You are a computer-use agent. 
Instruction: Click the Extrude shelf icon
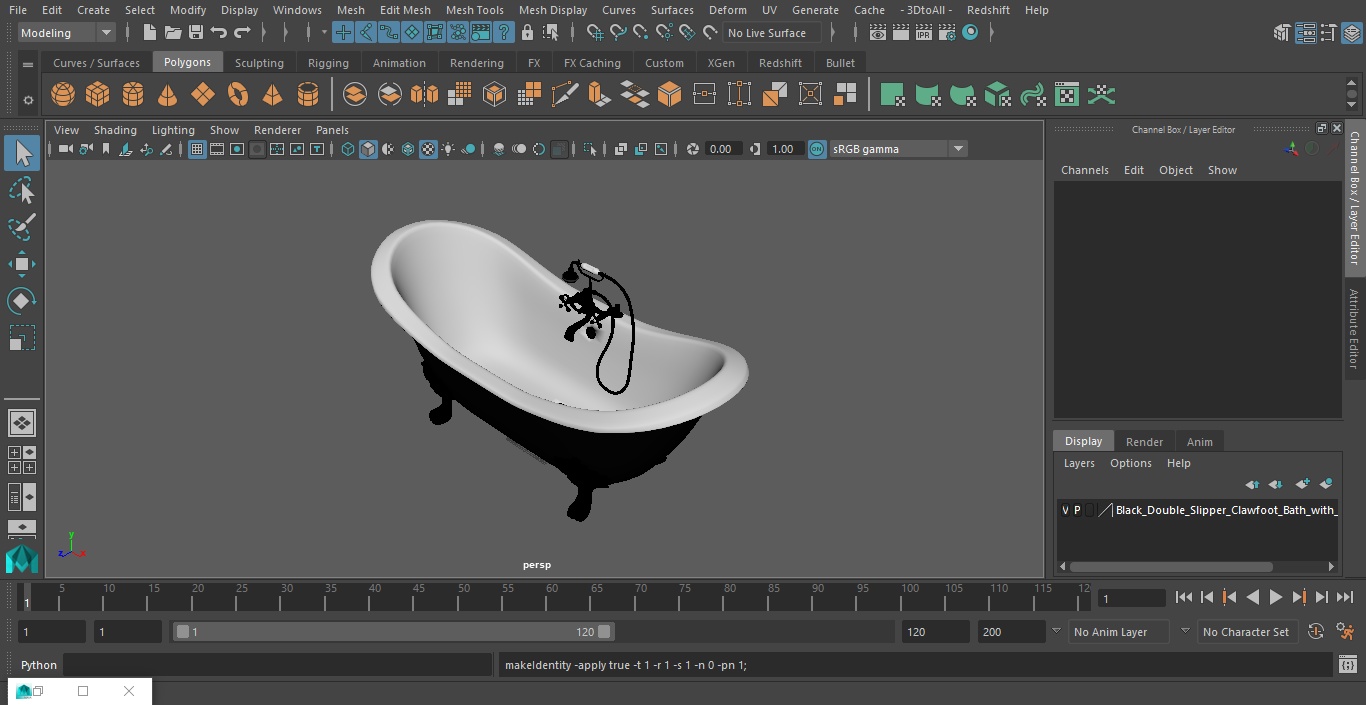tap(599, 95)
